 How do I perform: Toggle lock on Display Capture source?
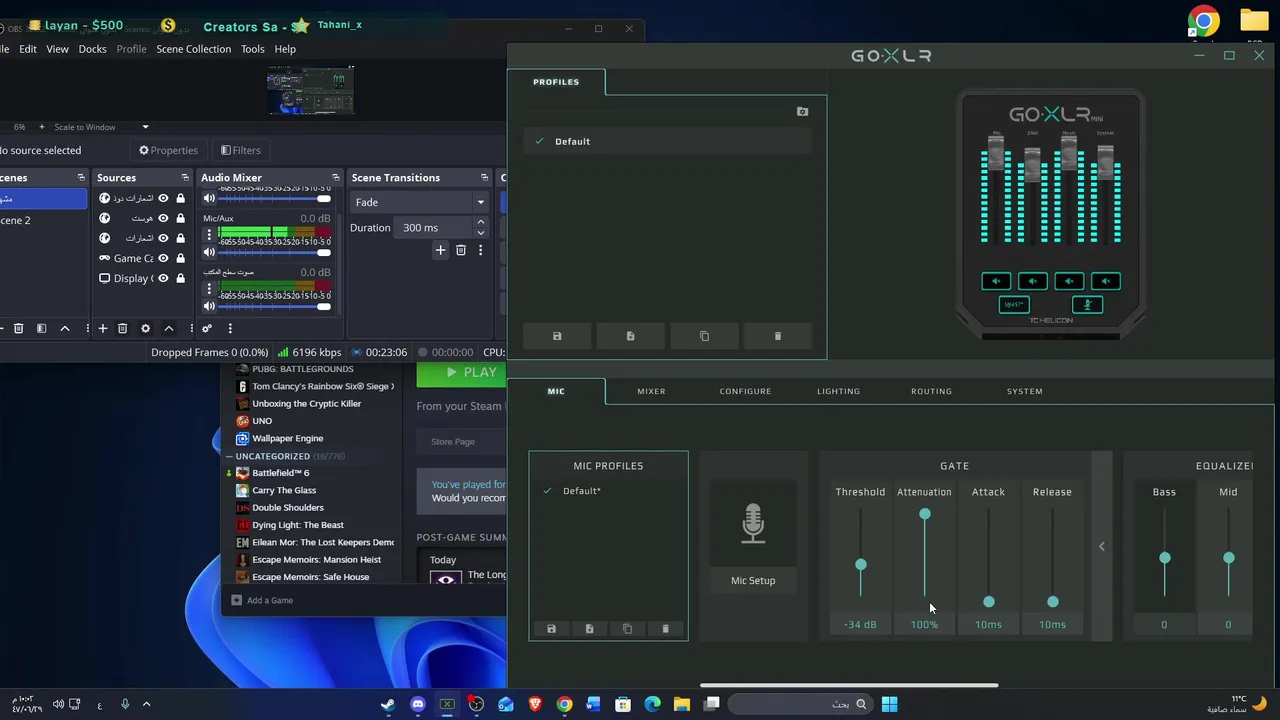tap(180, 278)
